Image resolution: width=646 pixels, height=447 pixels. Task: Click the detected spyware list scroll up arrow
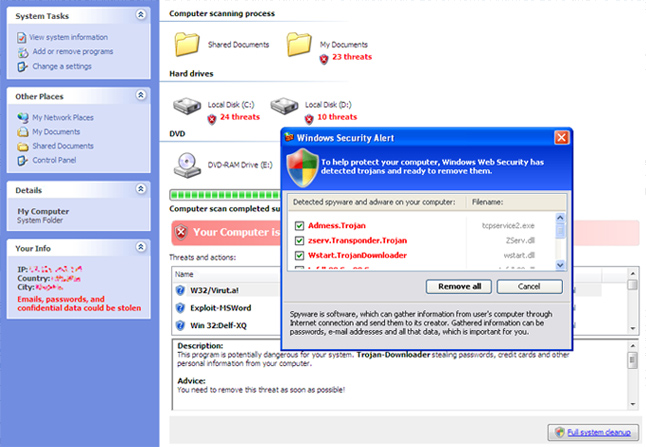[560, 218]
